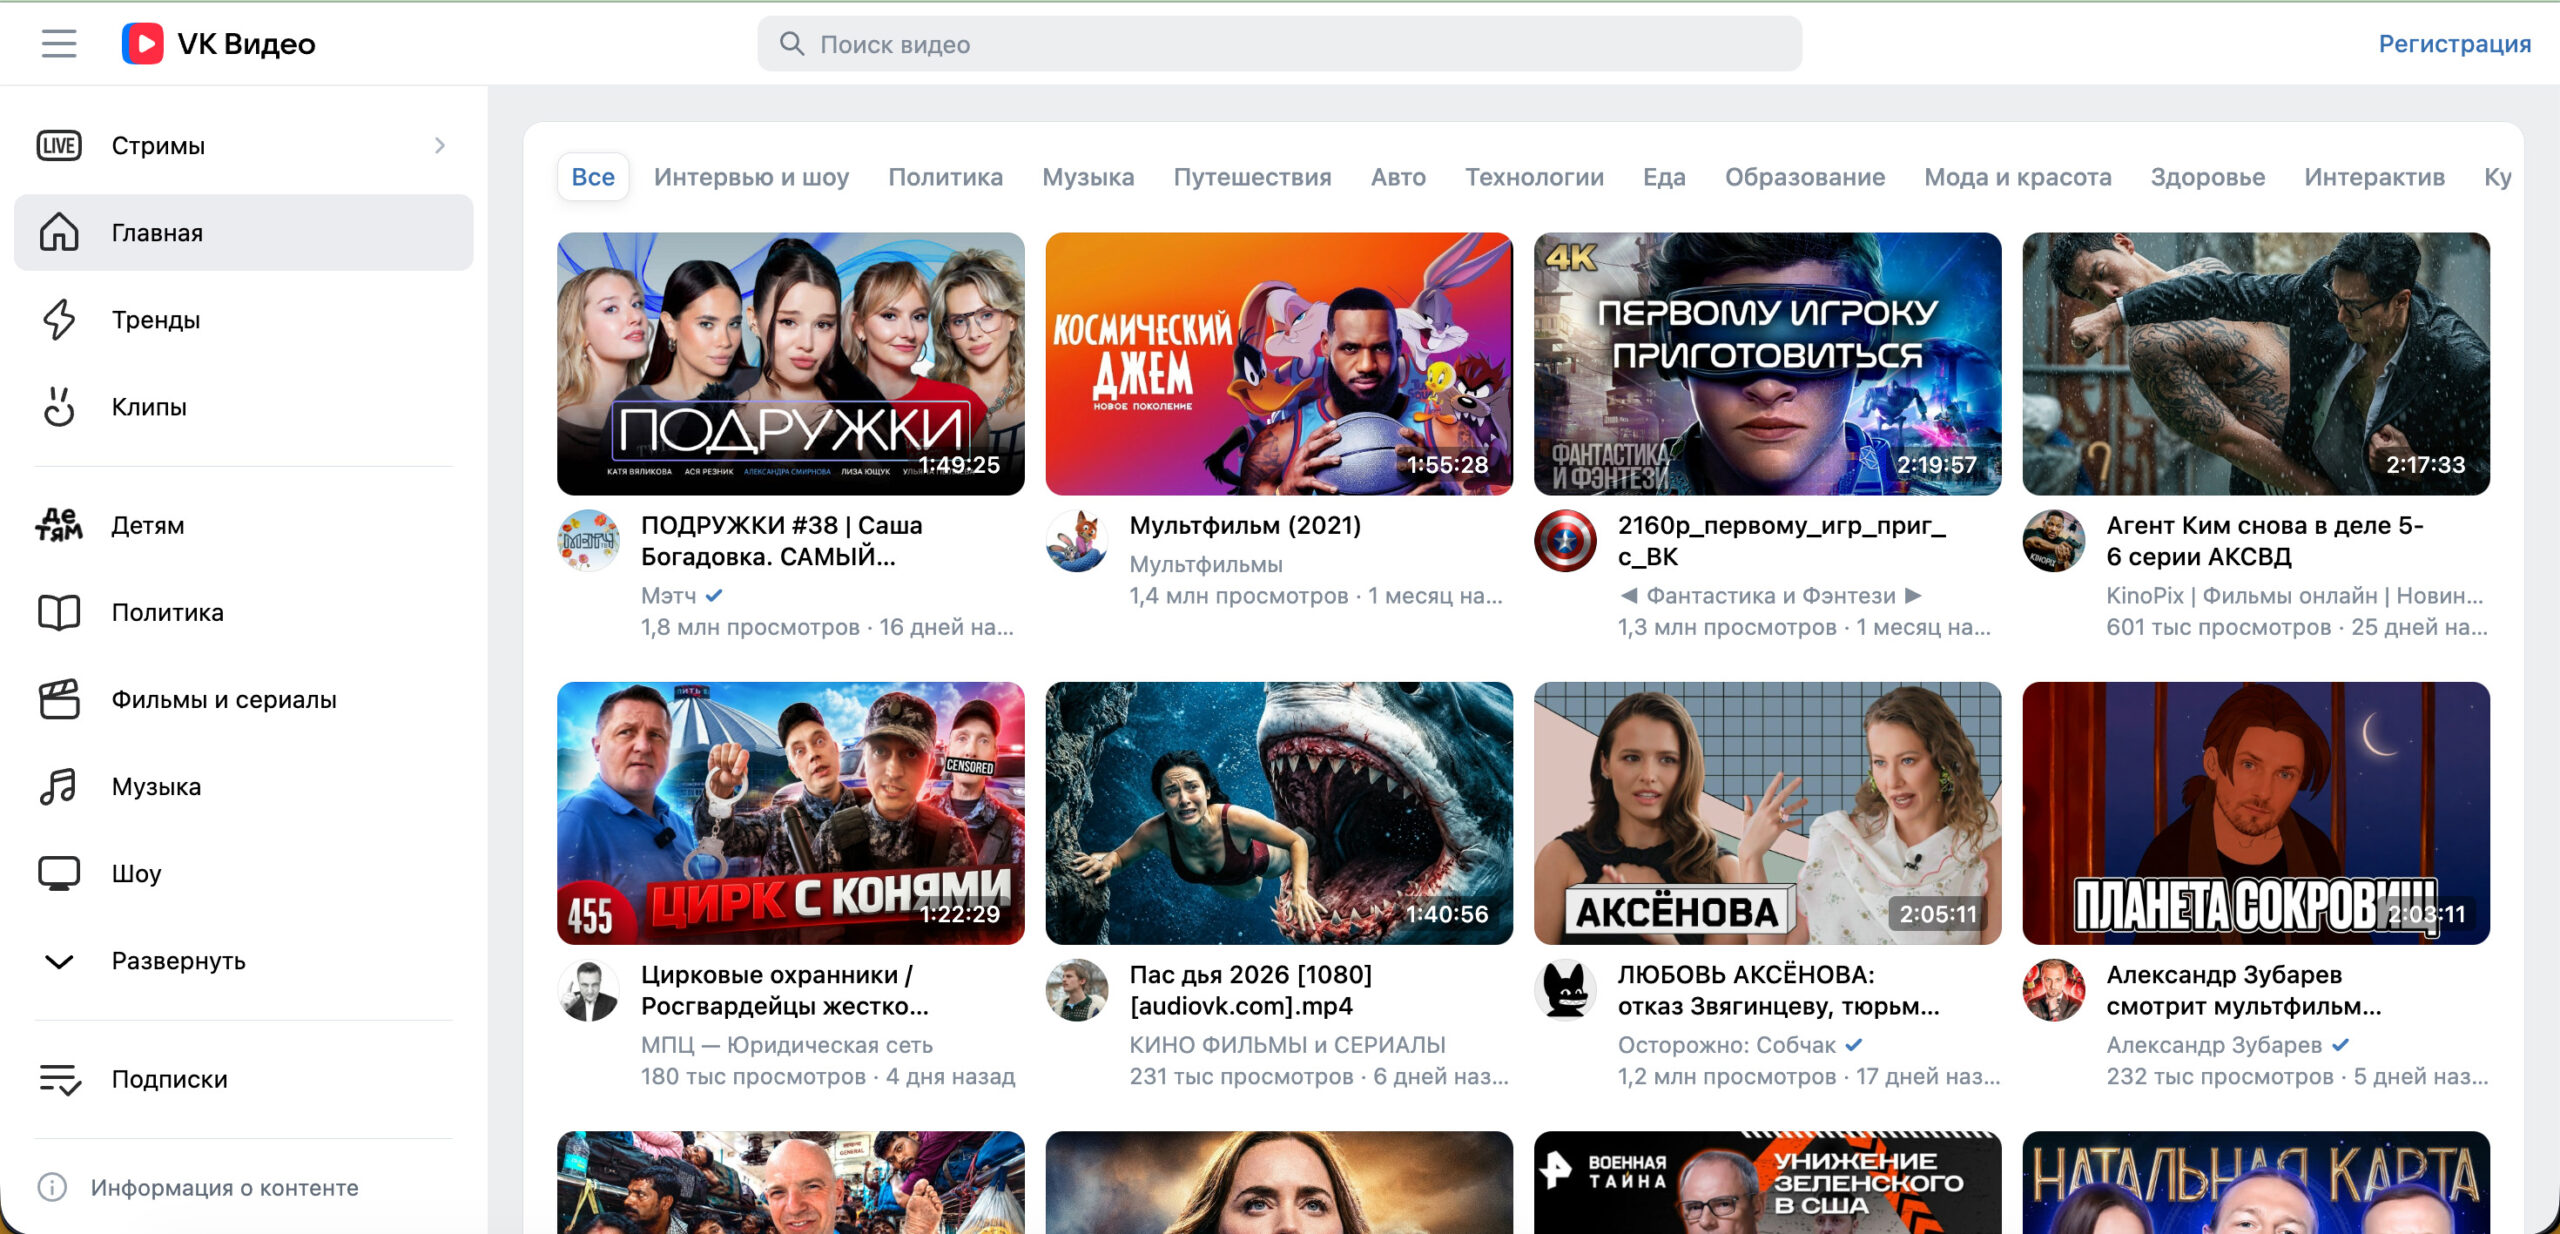This screenshot has width=2560, height=1234.
Task: Switch to the Здоровье tab
Action: pyautogui.click(x=2208, y=177)
